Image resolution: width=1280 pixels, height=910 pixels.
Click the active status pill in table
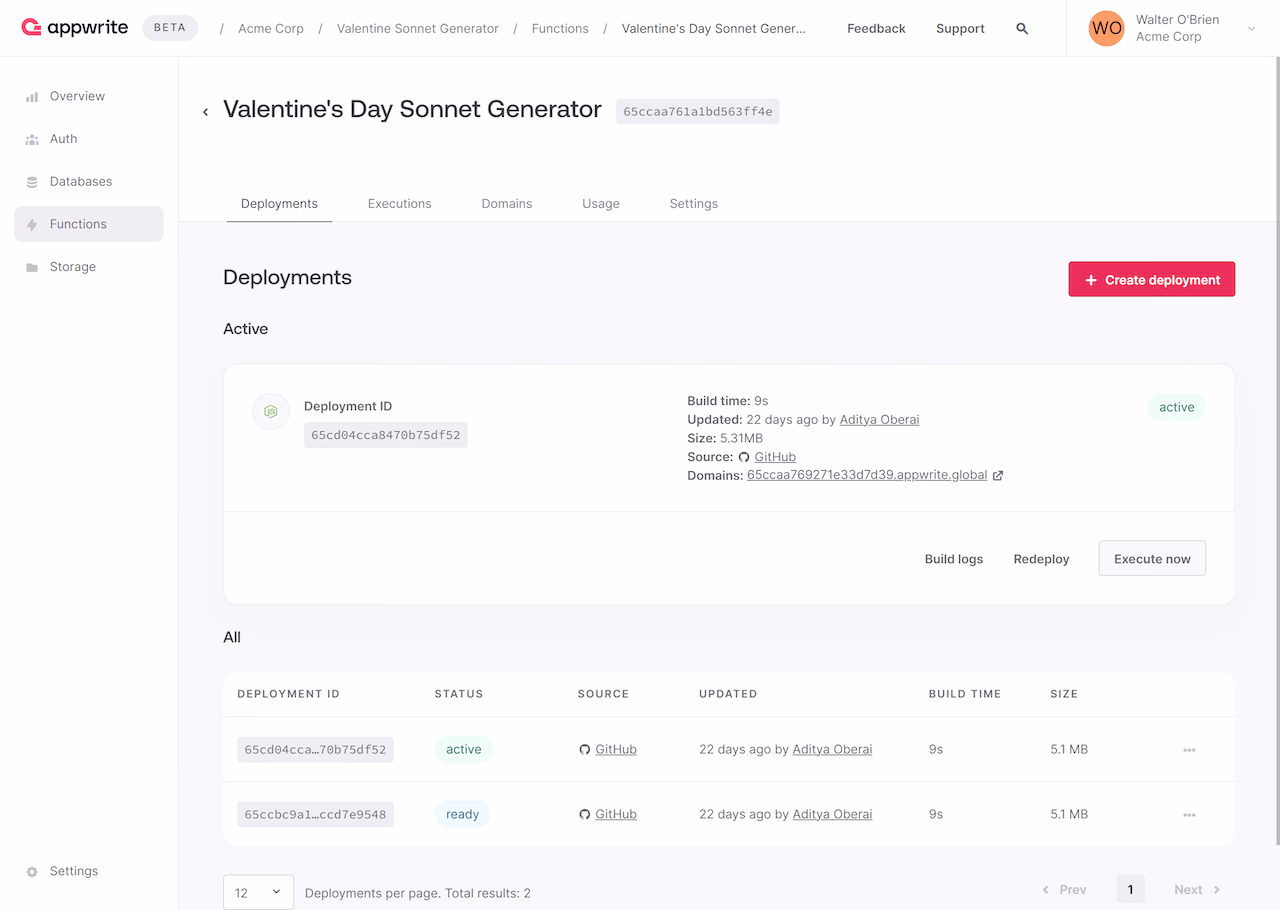pos(464,750)
